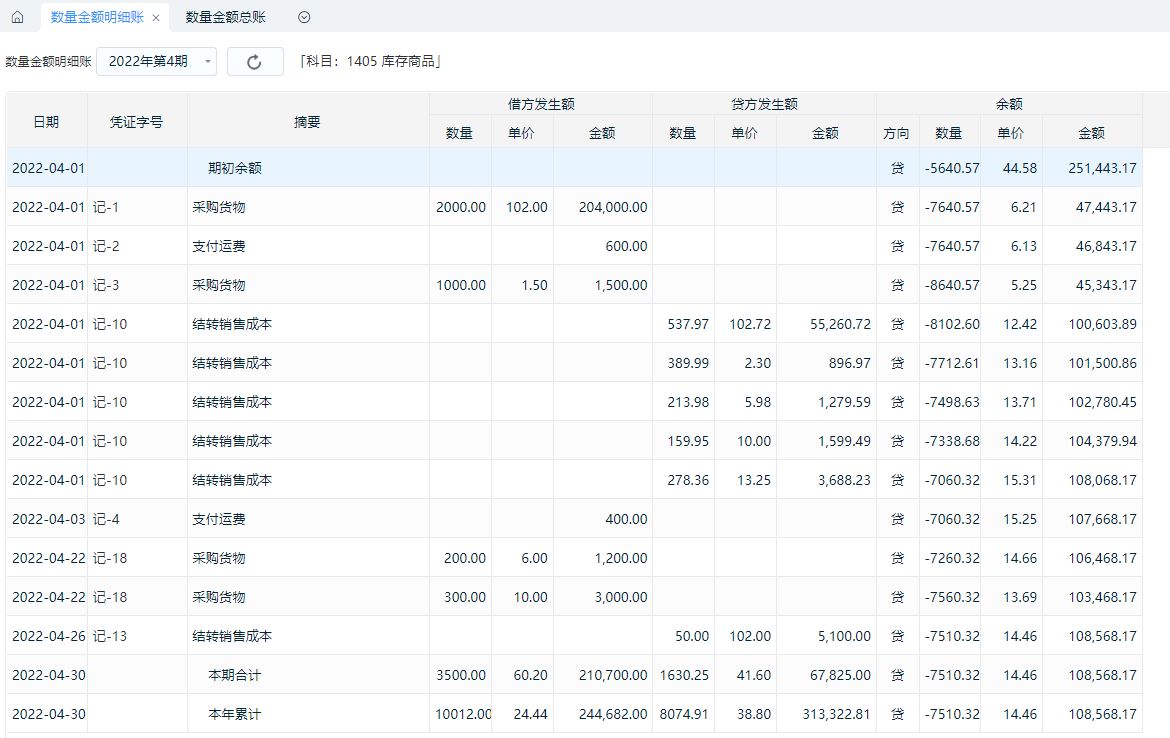Close the 数量金额明细账 tab

[x=156, y=18]
